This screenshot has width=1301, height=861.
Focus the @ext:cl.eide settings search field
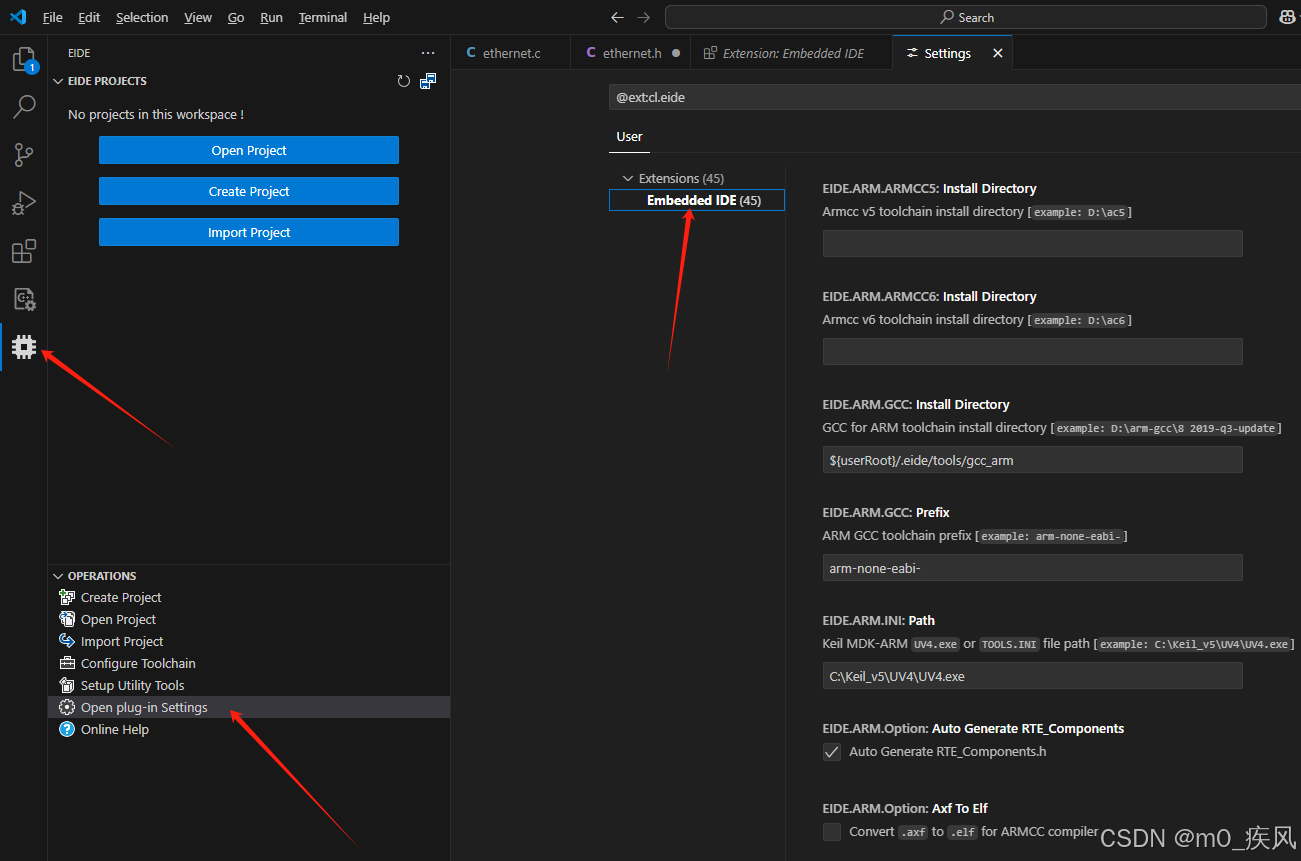954,97
